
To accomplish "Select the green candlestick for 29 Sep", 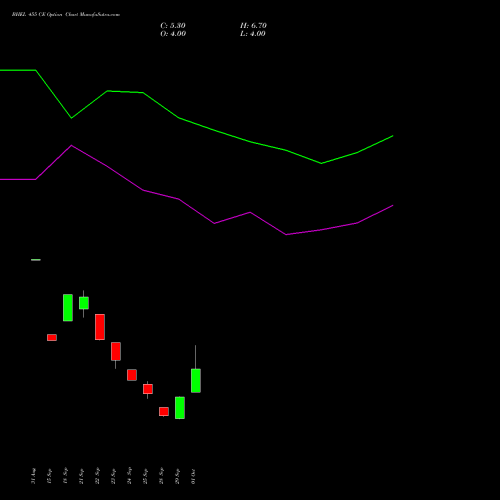I will pyautogui.click(x=180, y=408).
